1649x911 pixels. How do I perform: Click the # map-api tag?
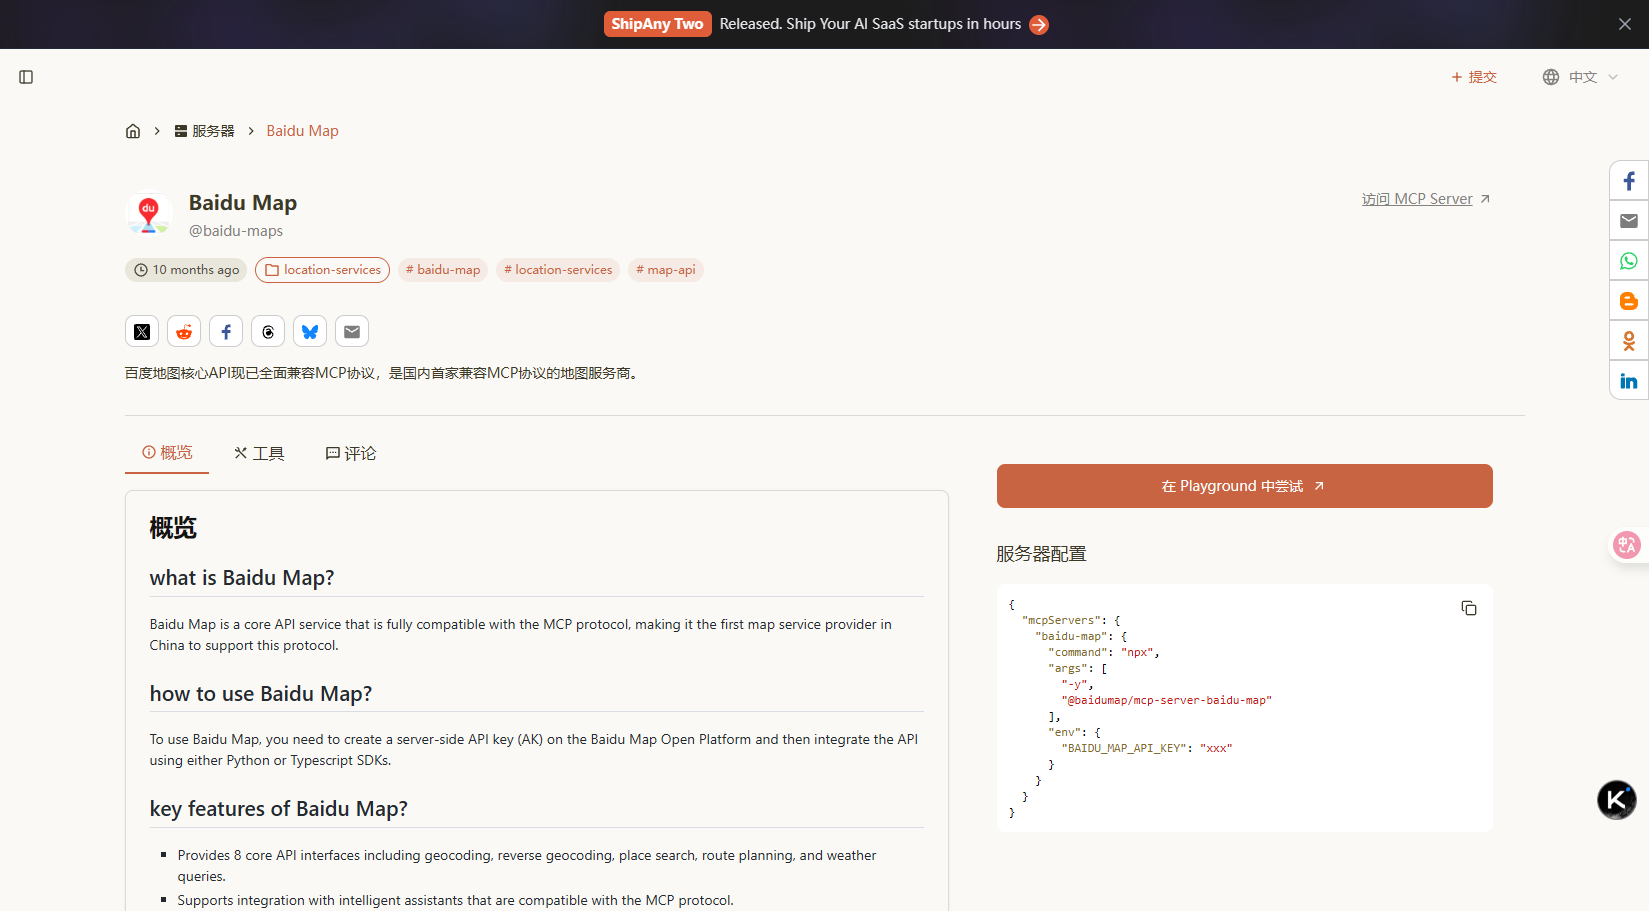[666, 270]
